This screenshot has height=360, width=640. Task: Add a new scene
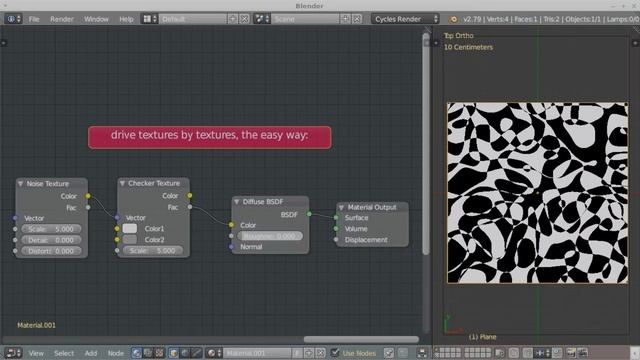pyautogui.click(x=345, y=19)
